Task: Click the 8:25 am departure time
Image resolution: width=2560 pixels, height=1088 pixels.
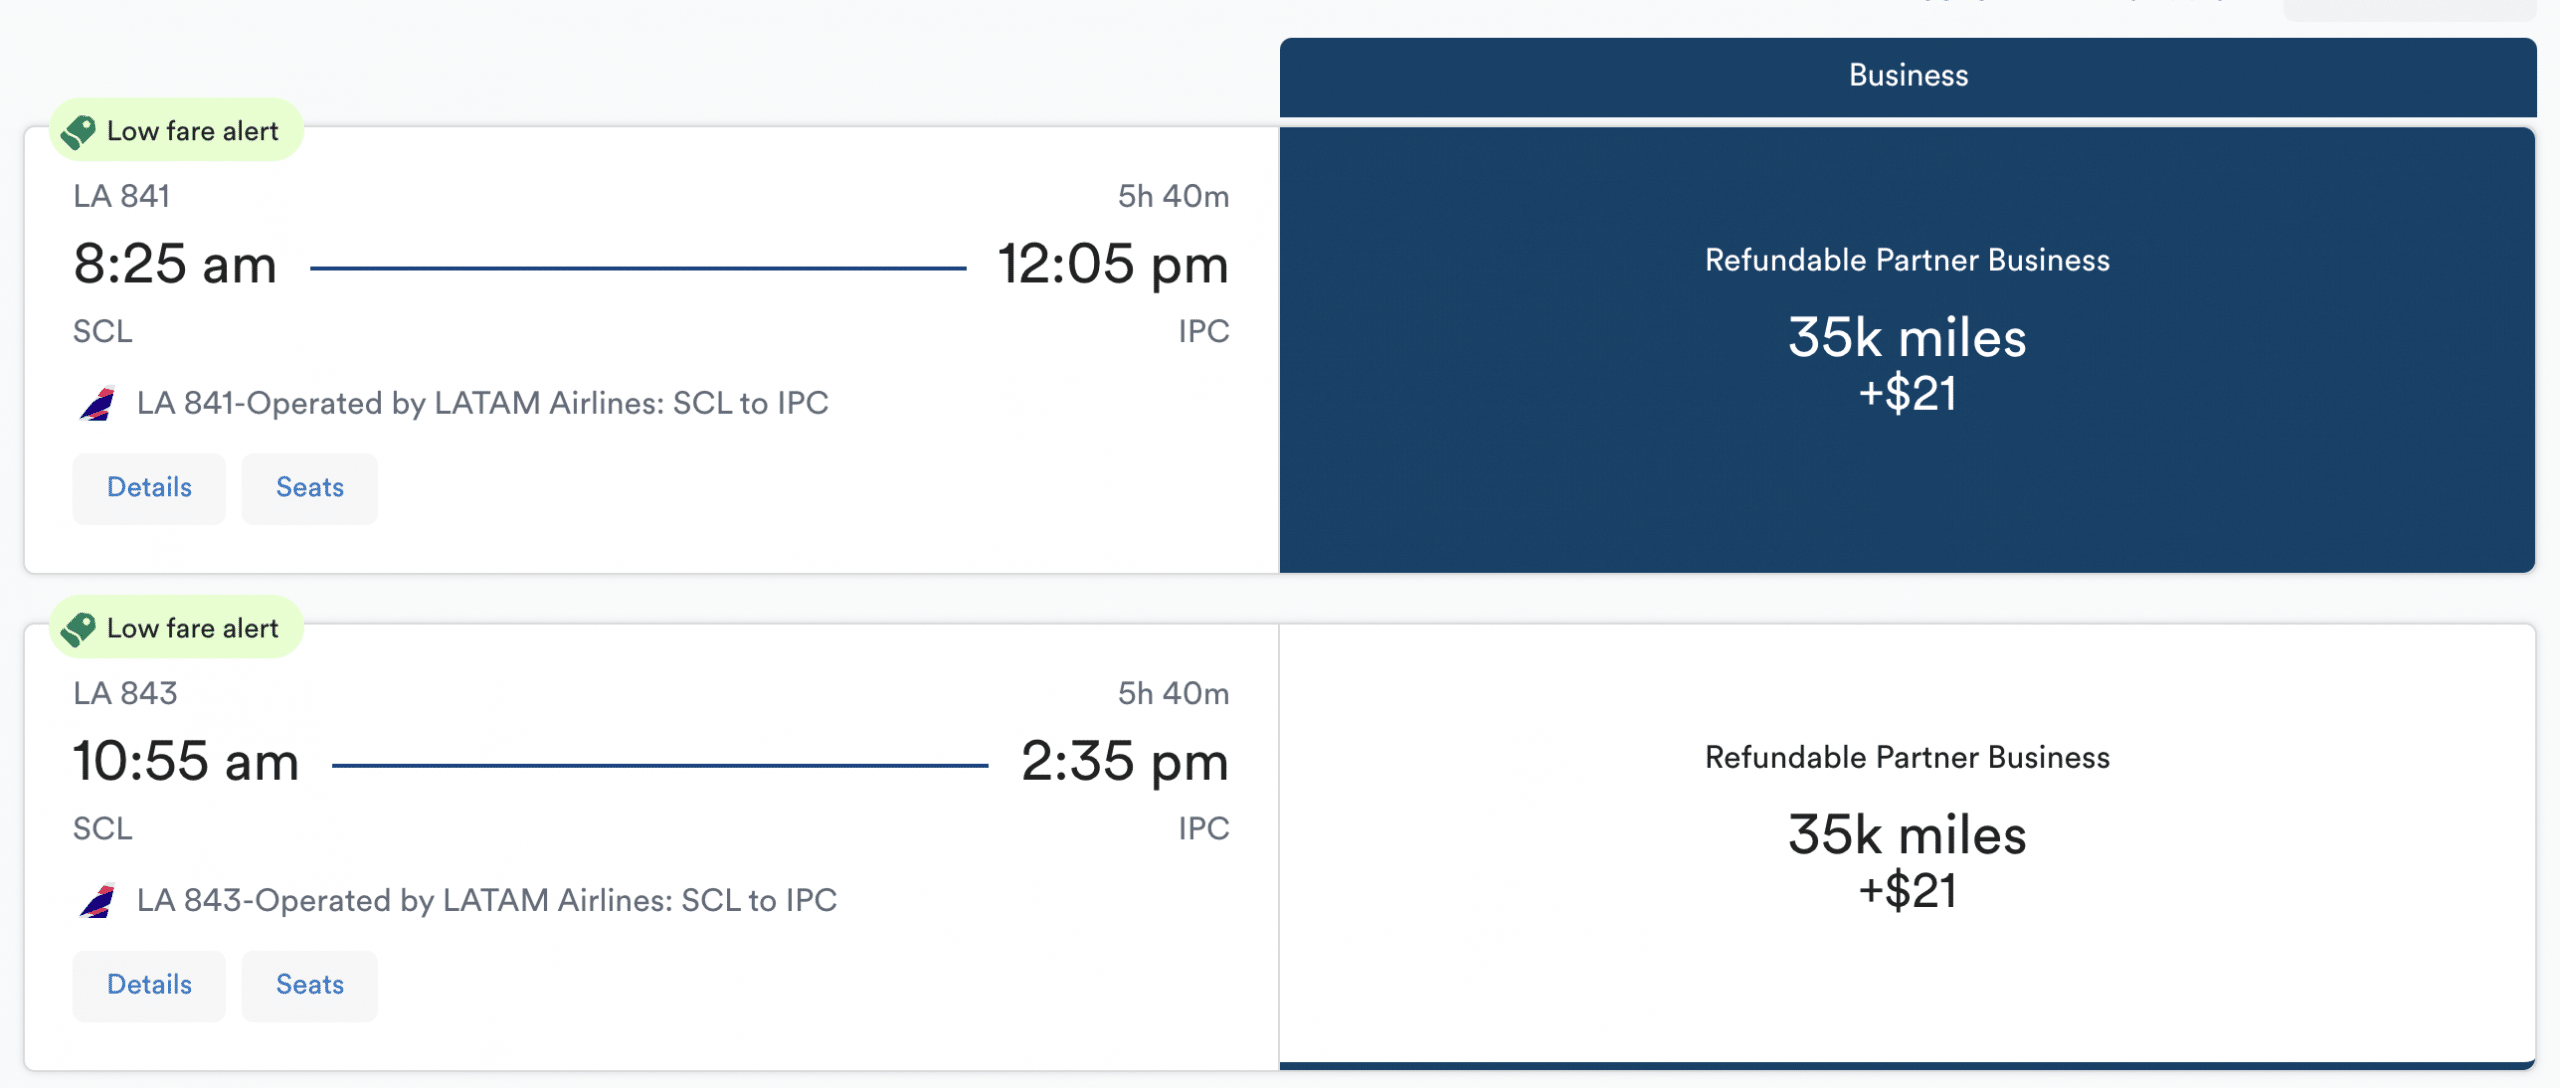Action: click(175, 265)
